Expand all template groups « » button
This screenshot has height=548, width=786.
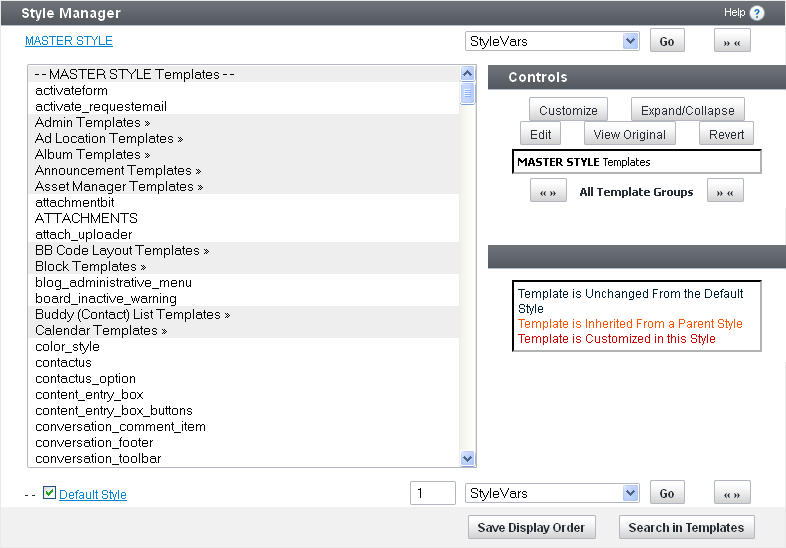548,191
